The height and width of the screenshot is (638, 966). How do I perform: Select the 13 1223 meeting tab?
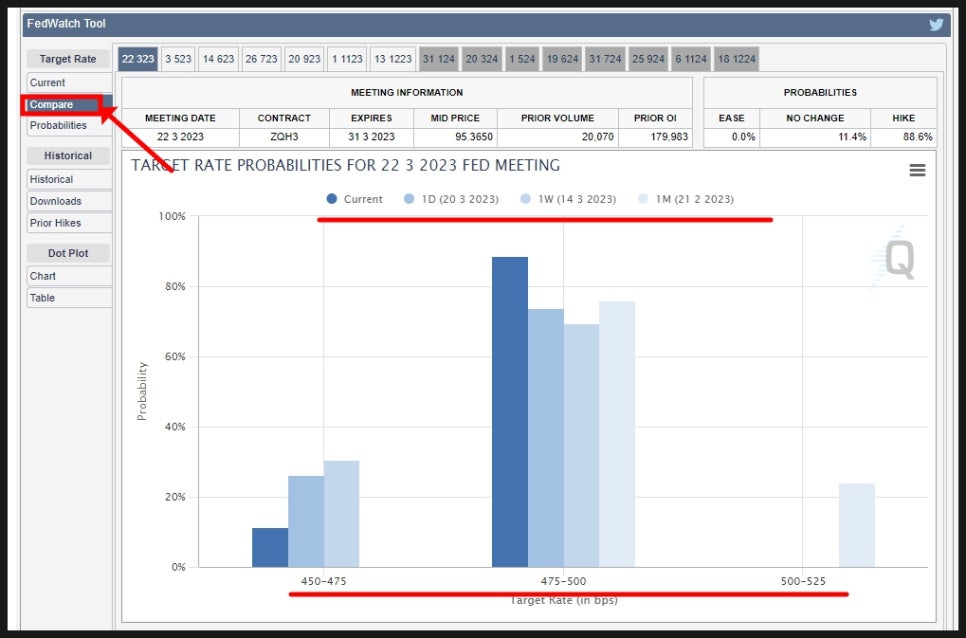pos(393,59)
